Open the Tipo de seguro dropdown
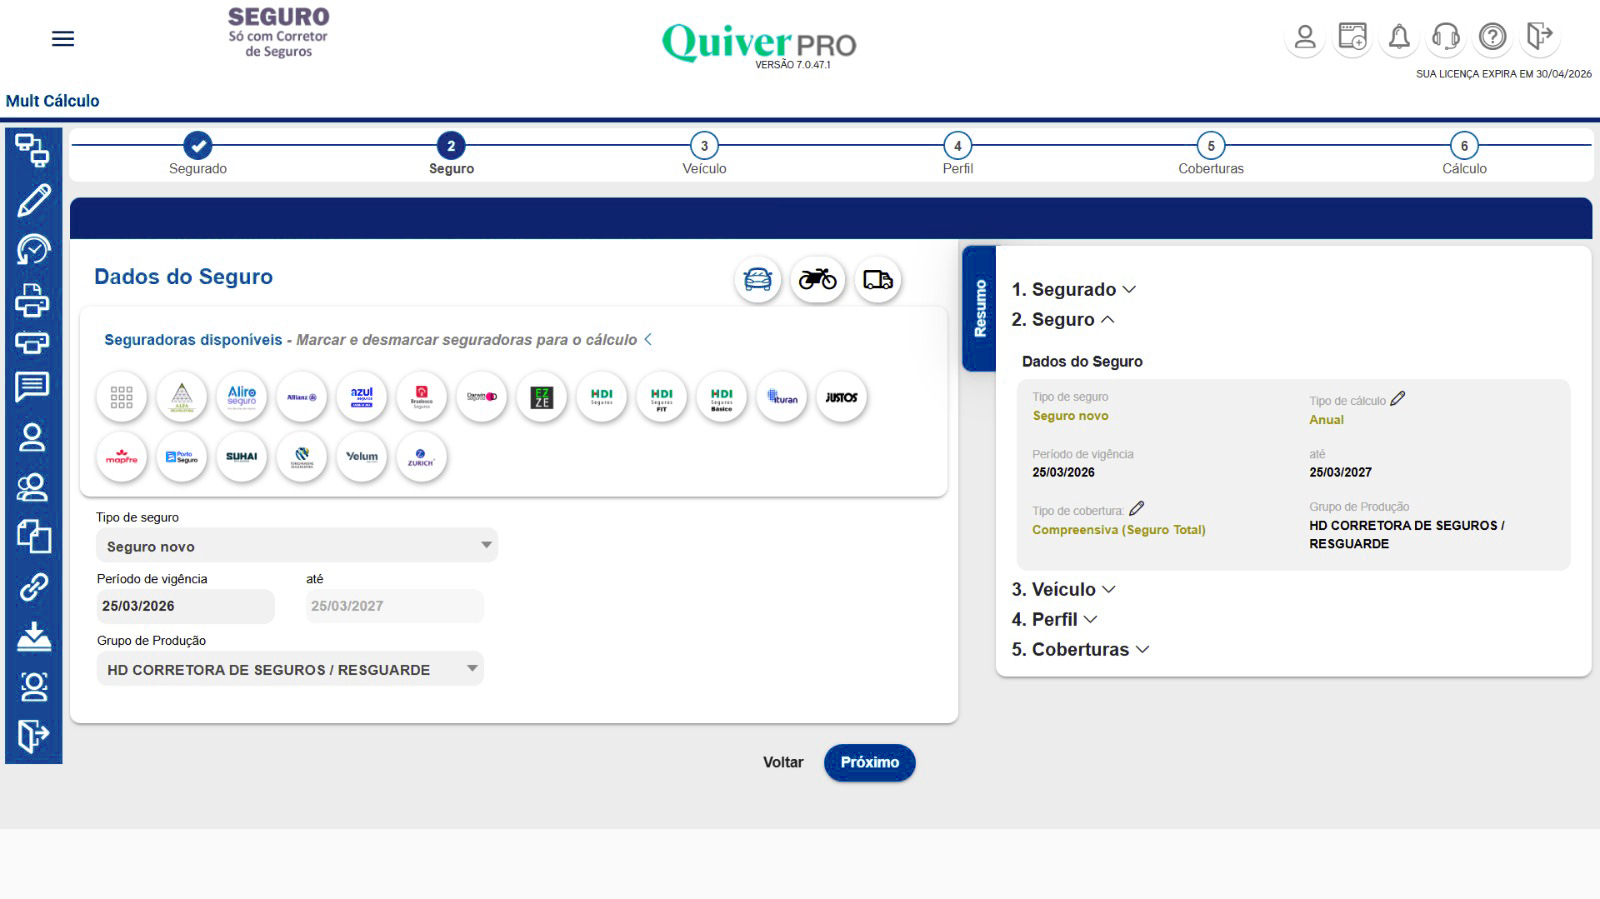 tap(296, 546)
